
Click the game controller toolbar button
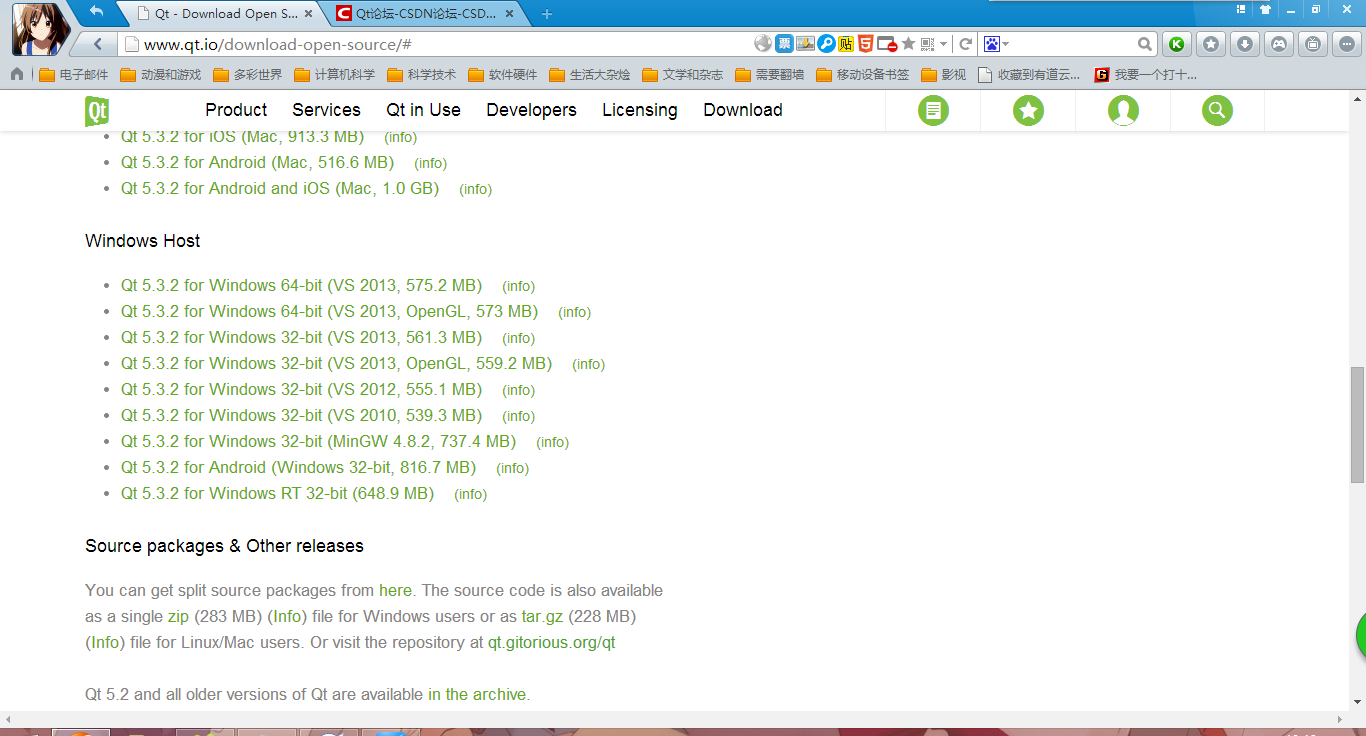click(x=1279, y=44)
